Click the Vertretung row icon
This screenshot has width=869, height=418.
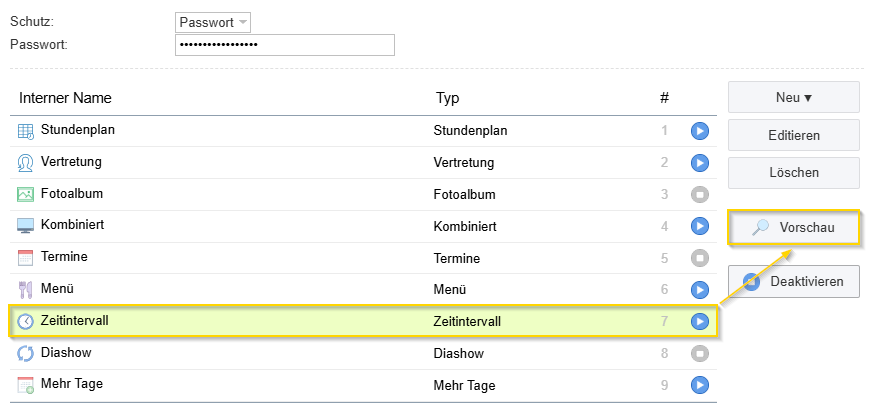pyautogui.click(x=25, y=163)
